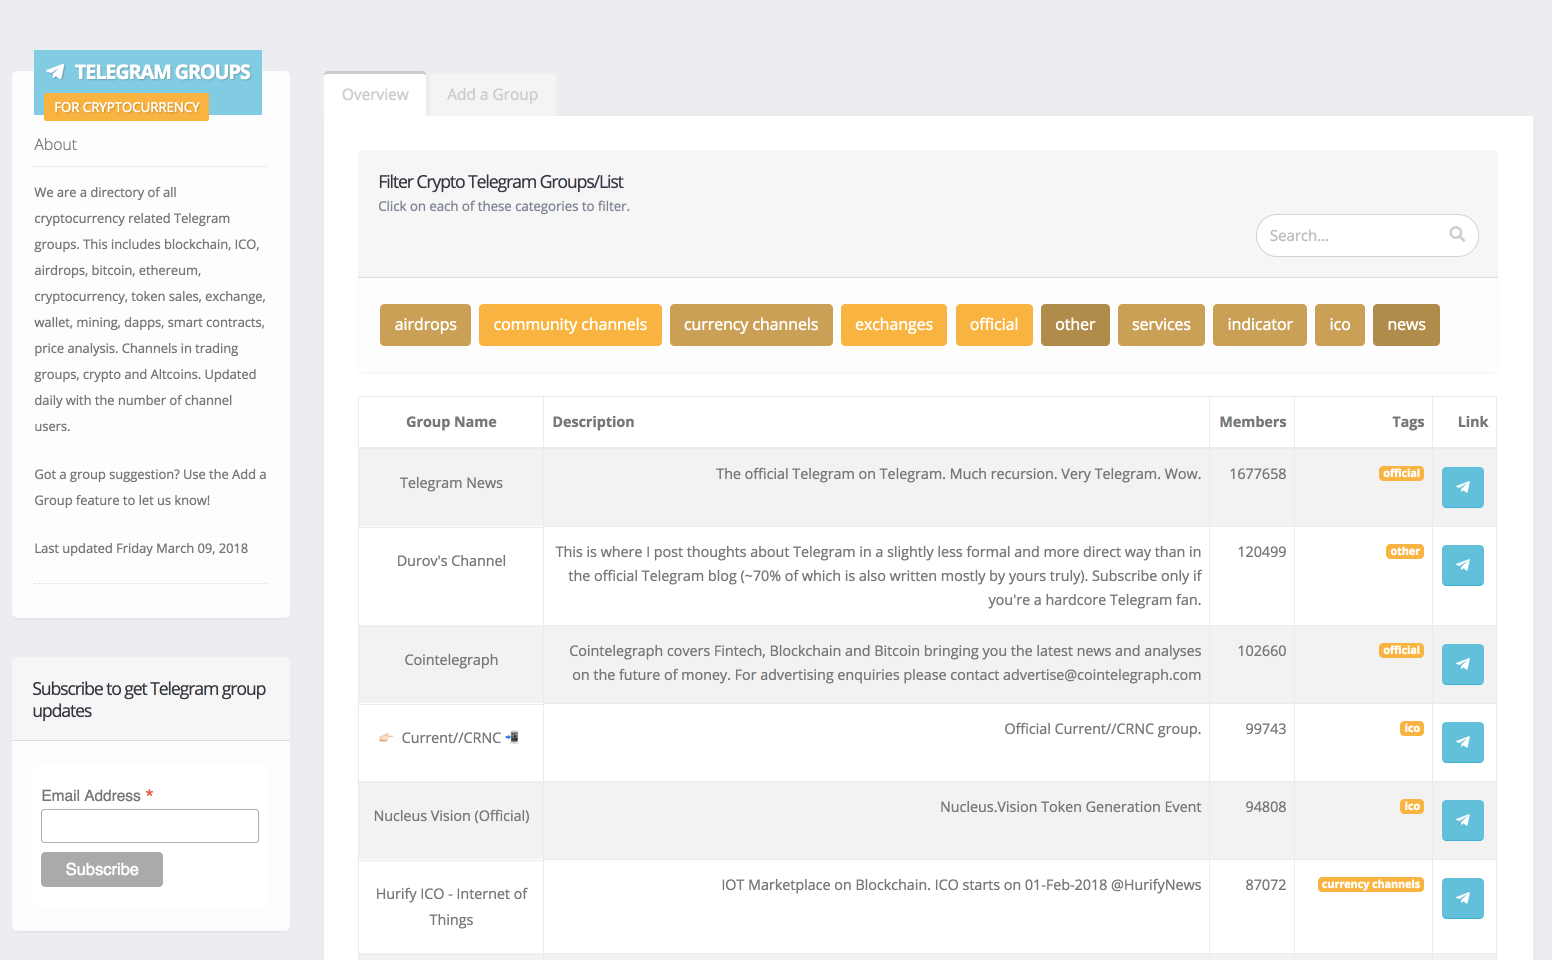Click the search magnifier icon

1457,234
